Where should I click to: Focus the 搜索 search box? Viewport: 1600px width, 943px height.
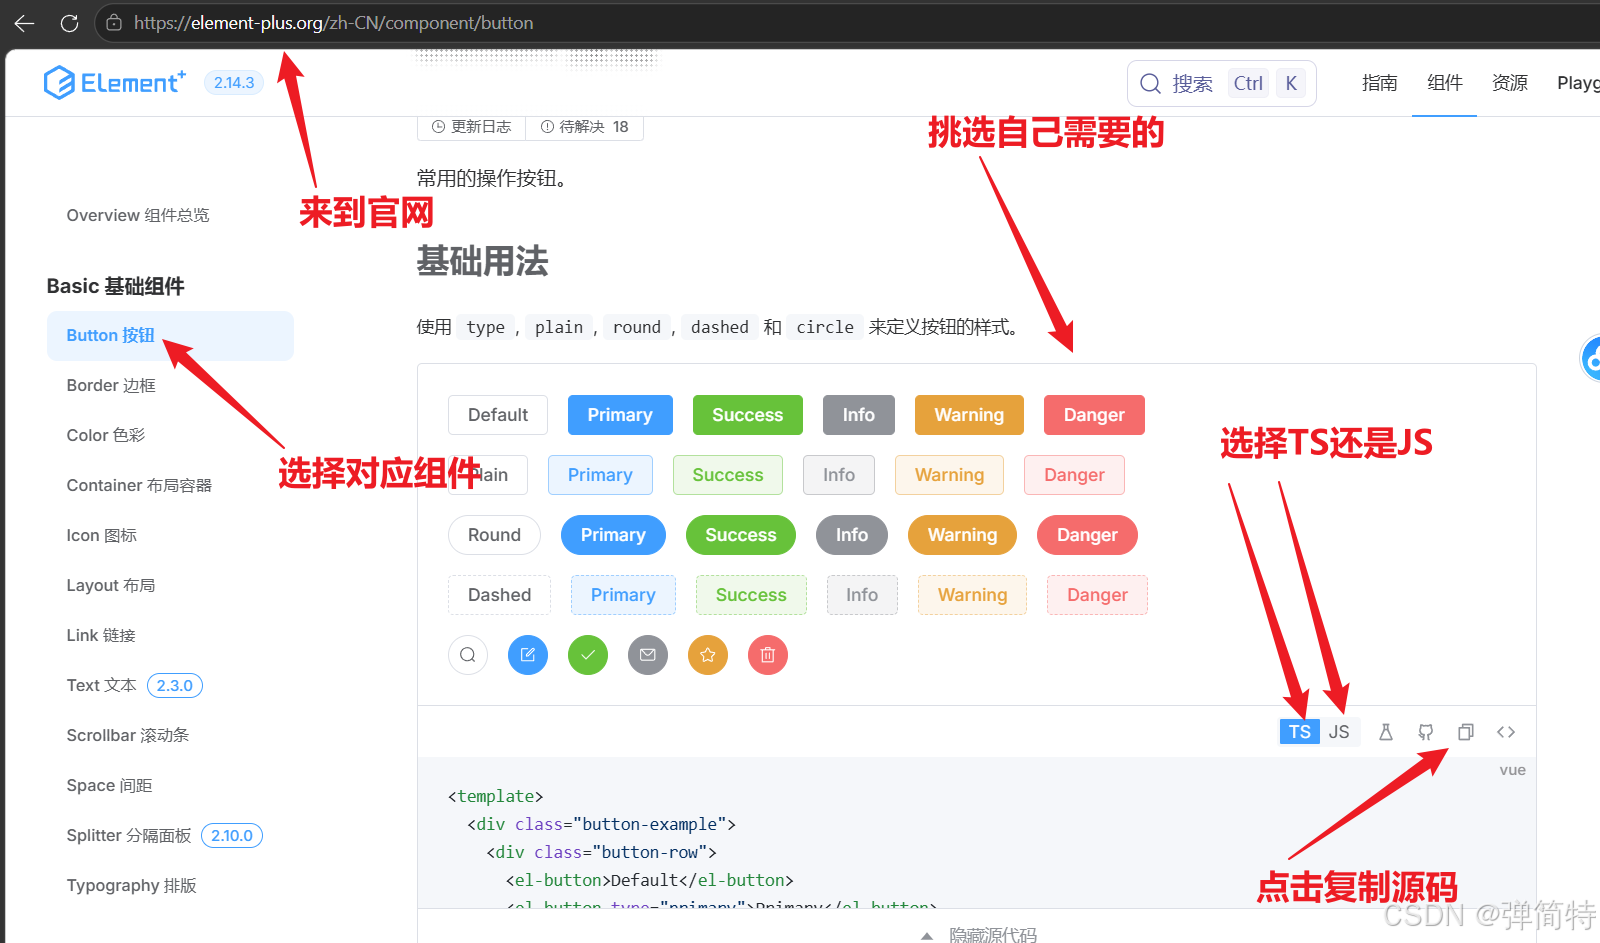coord(1221,83)
